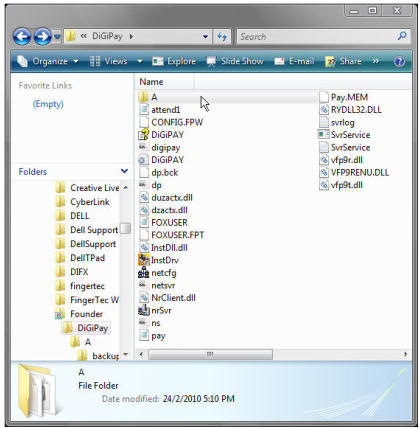The image size is (420, 428).
Task: Select the nrSvr file icon
Action: click(x=144, y=310)
